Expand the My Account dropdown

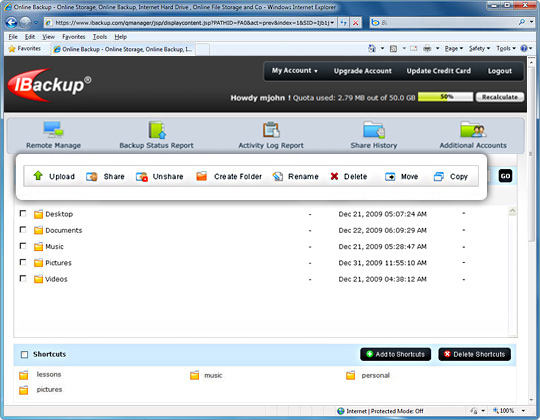pos(295,71)
